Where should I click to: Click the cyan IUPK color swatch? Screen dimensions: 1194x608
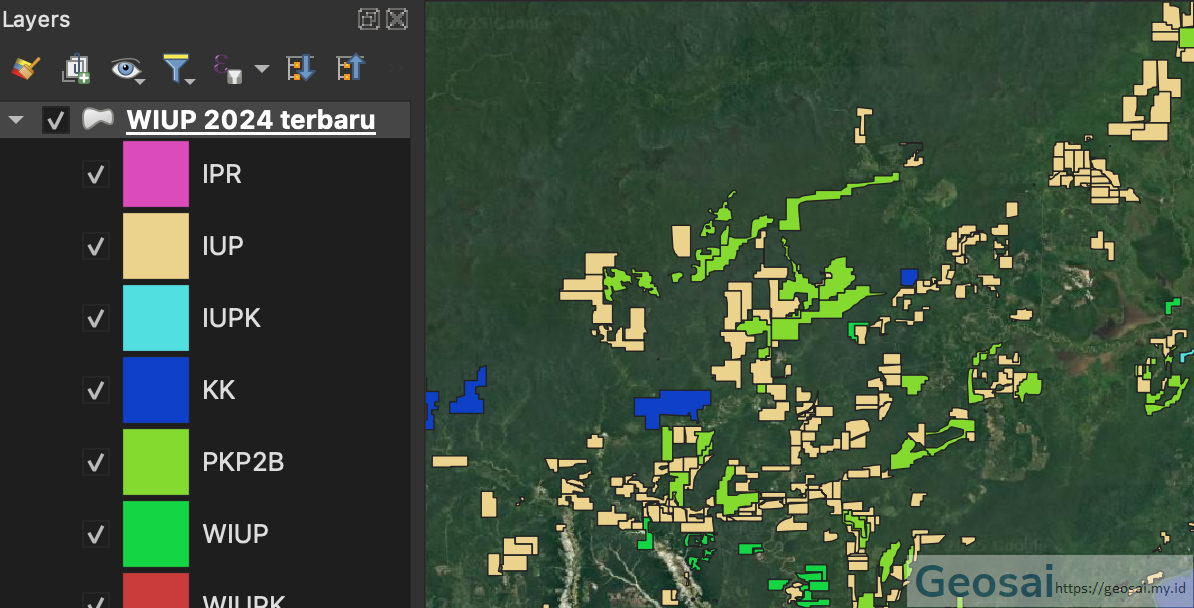[156, 318]
